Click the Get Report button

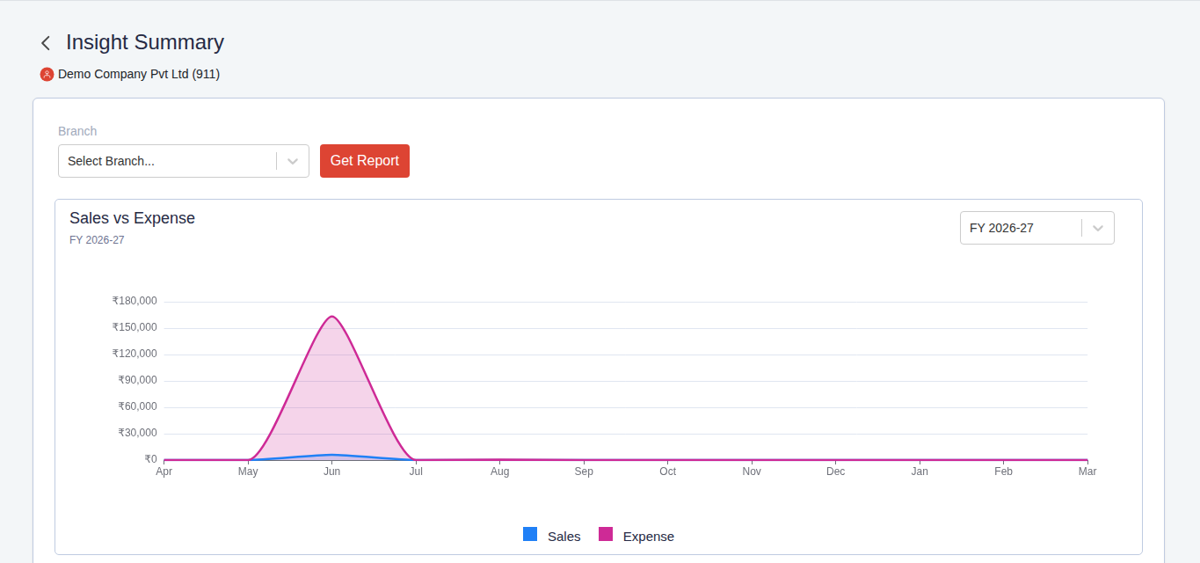coord(365,161)
